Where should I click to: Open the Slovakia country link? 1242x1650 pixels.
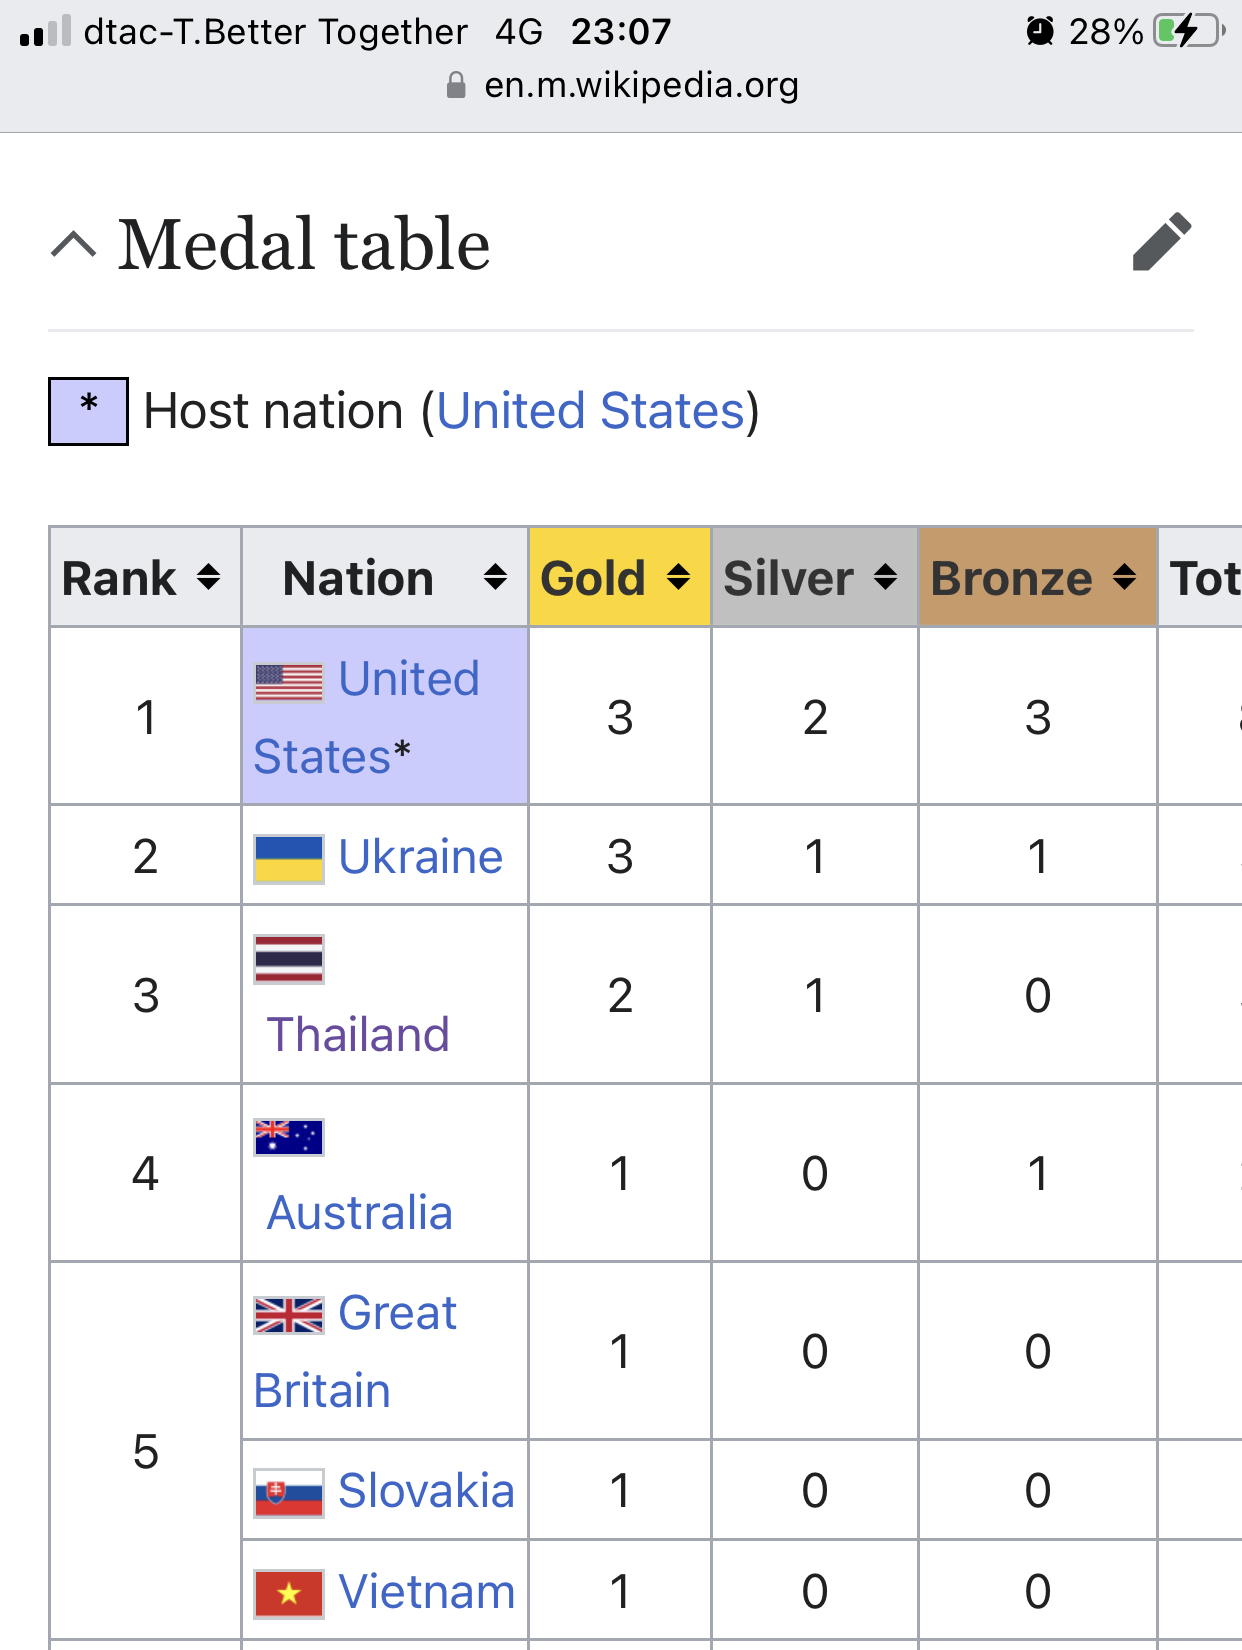426,1491
